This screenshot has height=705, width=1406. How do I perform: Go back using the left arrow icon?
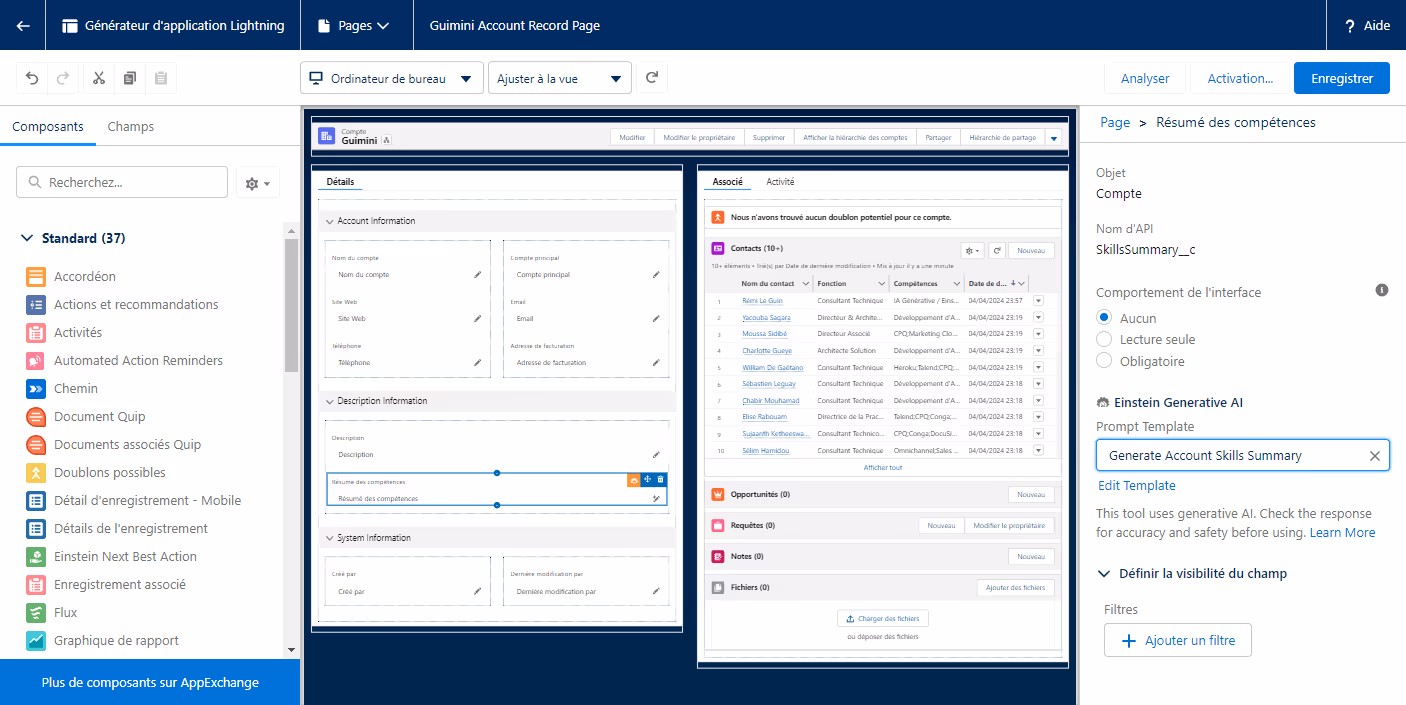(x=23, y=26)
